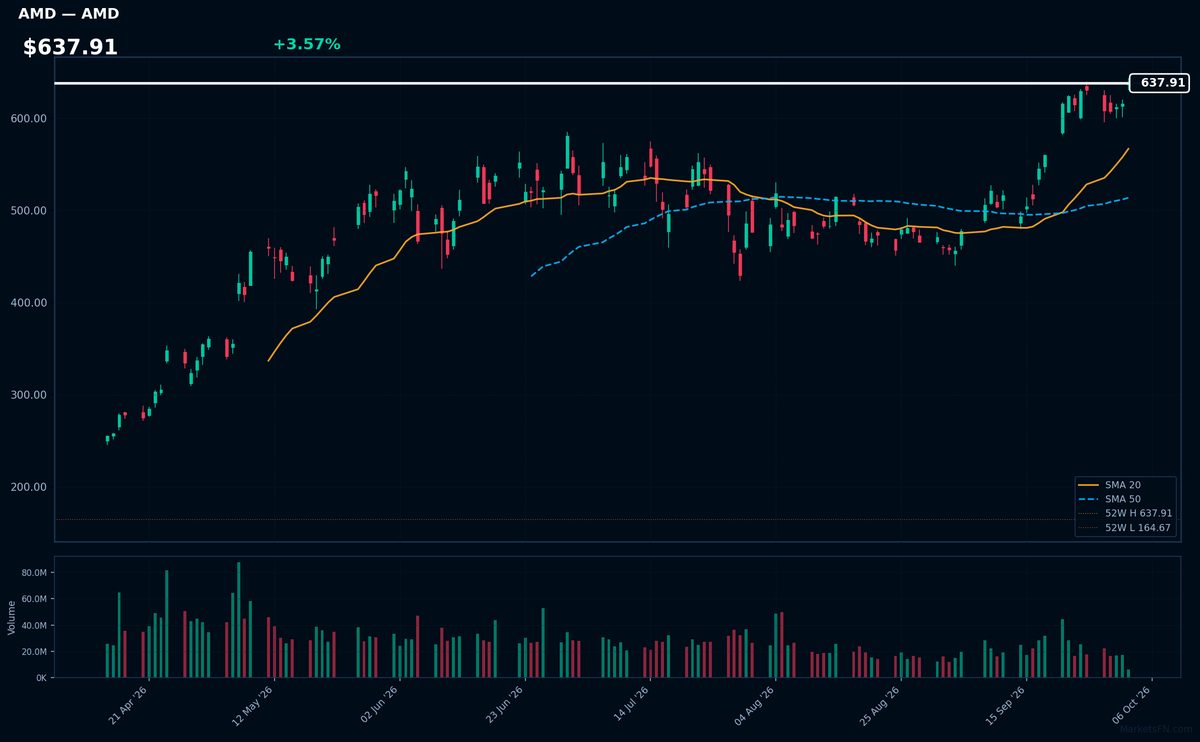Click the 15 Sep '26 date label

(x=1006, y=703)
